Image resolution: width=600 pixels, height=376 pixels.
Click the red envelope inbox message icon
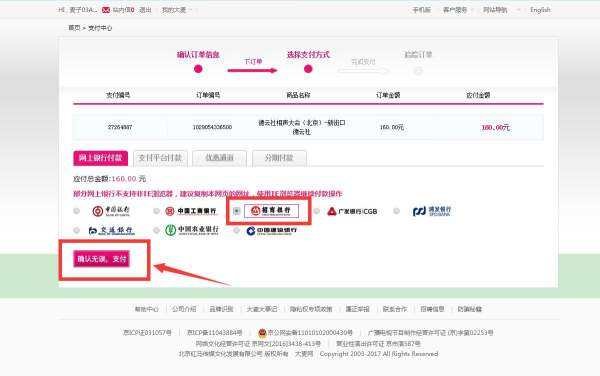(x=106, y=10)
